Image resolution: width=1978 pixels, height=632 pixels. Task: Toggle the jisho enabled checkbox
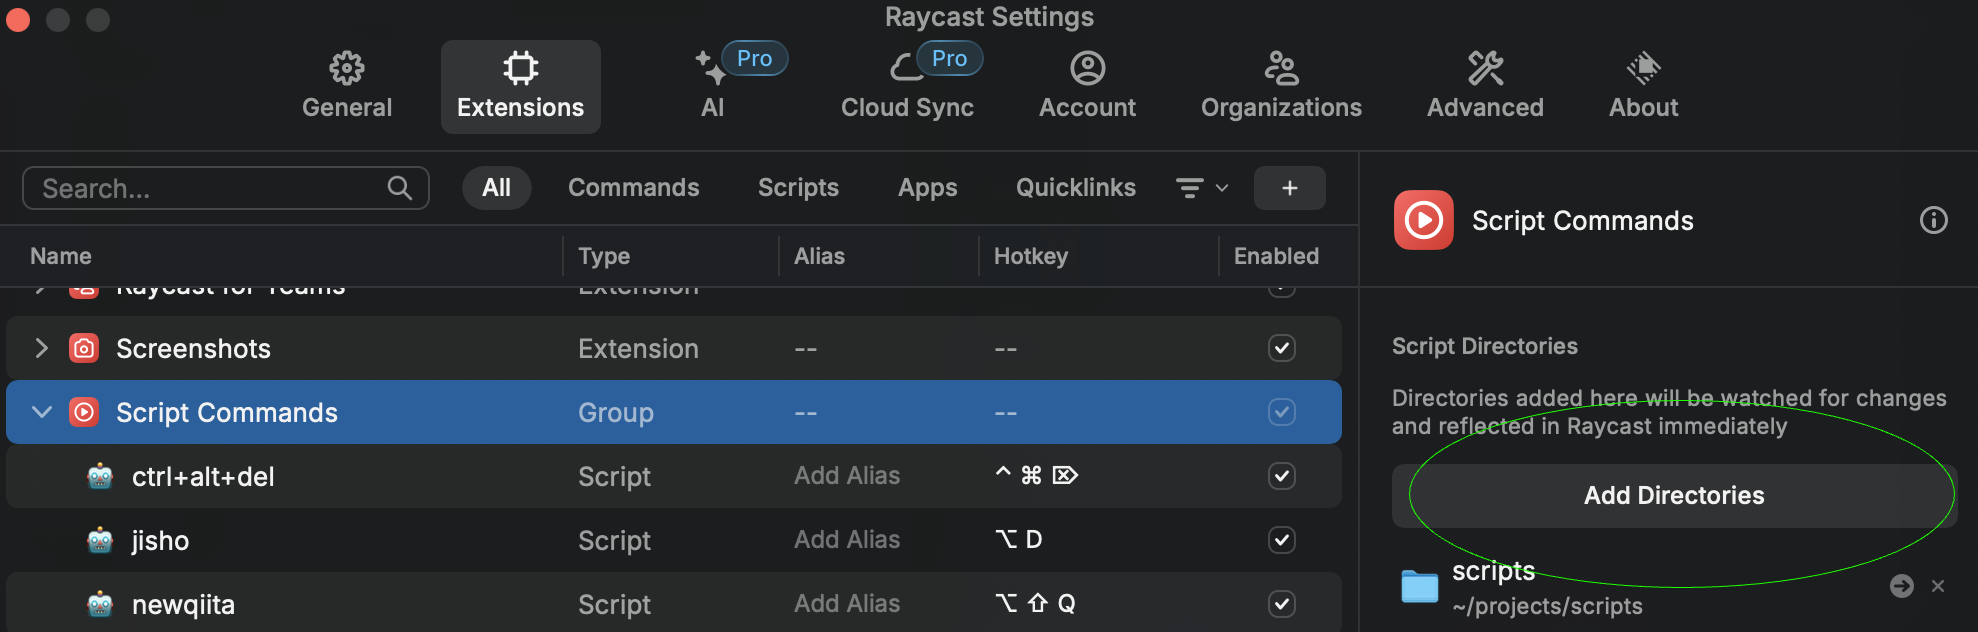click(x=1282, y=540)
